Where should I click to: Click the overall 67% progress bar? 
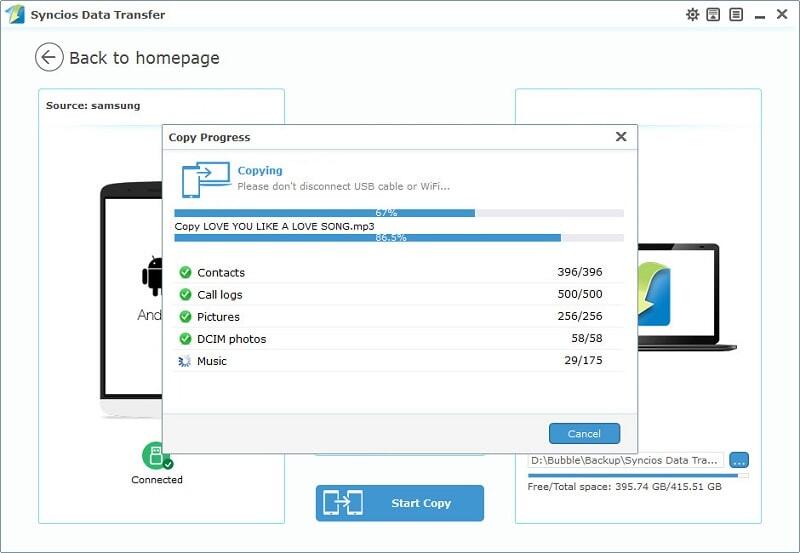(398, 213)
